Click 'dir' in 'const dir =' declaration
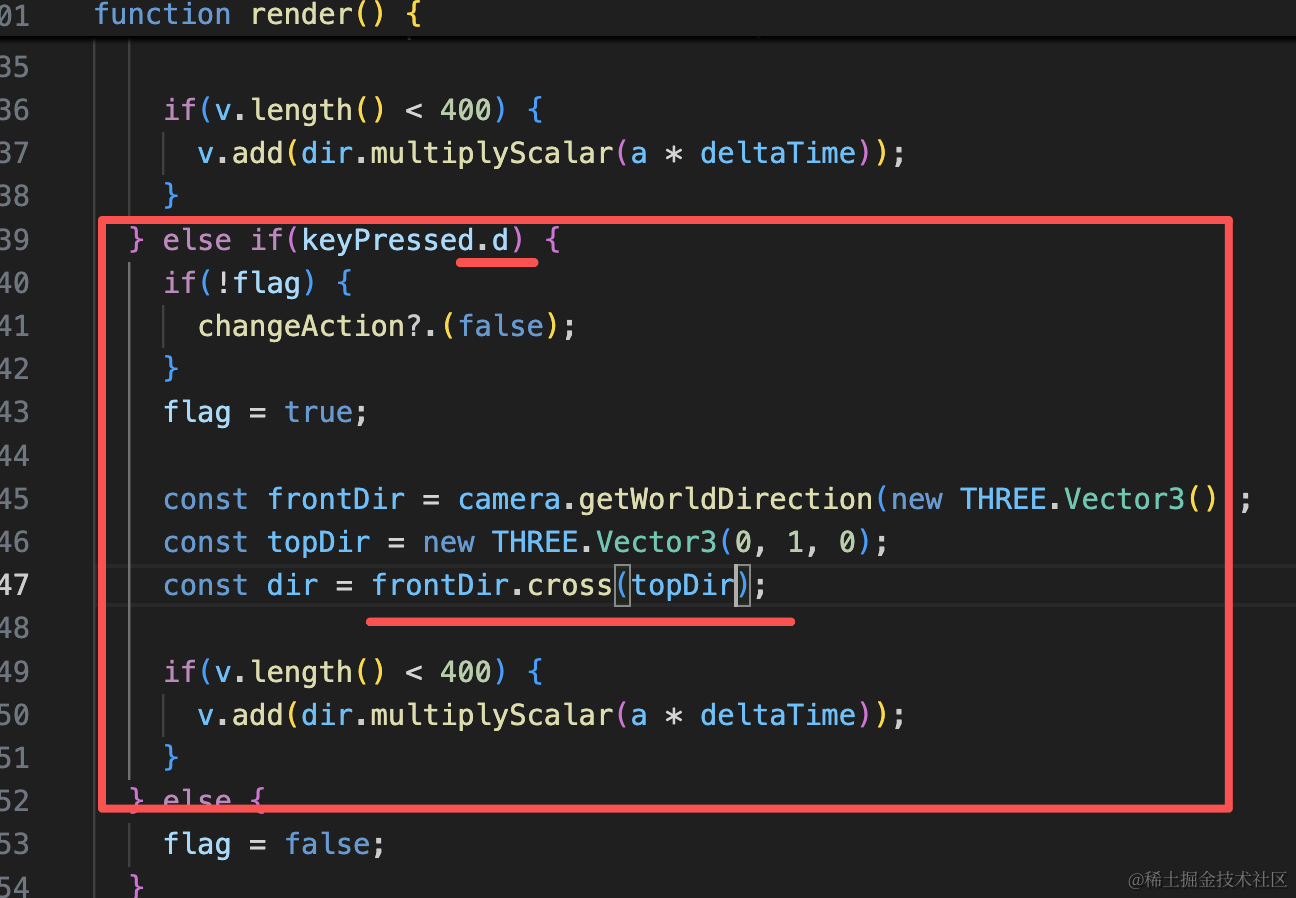1296x898 pixels. tap(292, 584)
